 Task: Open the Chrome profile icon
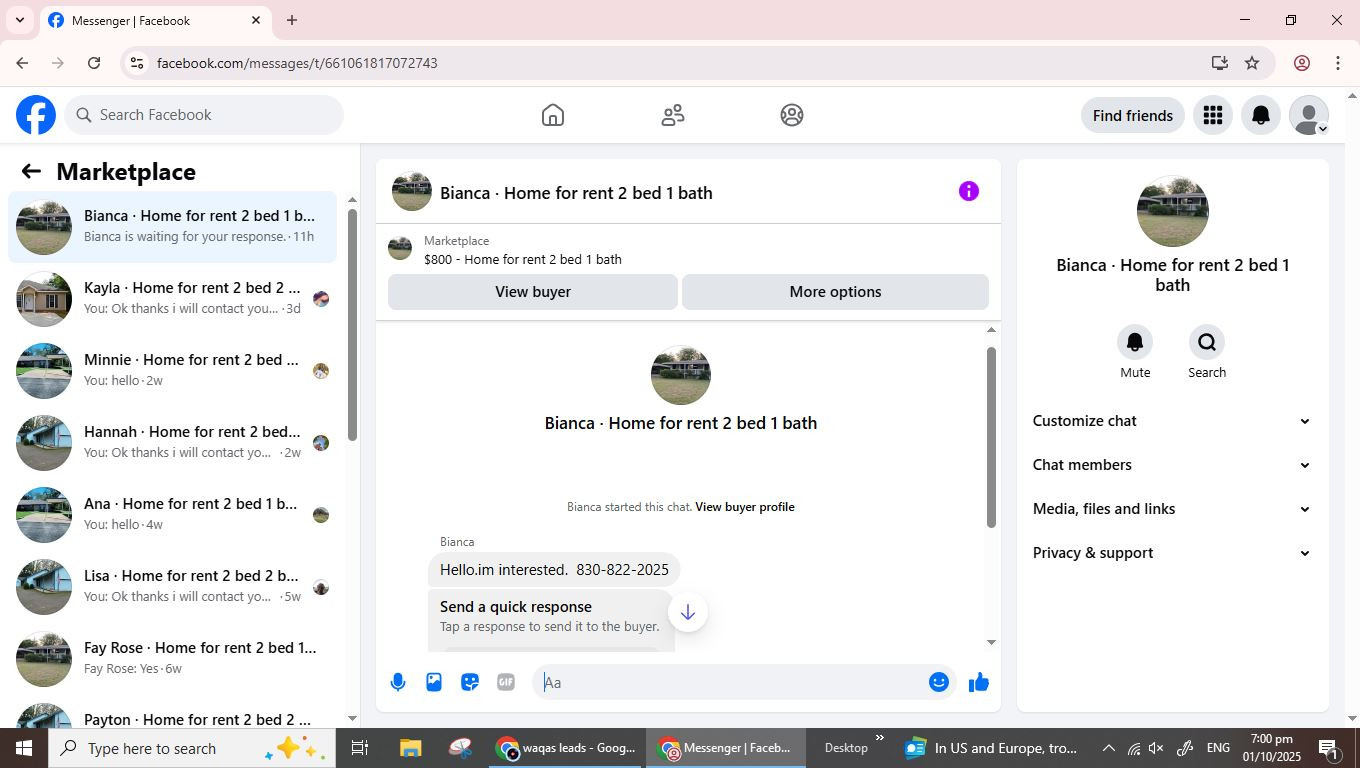click(1302, 63)
